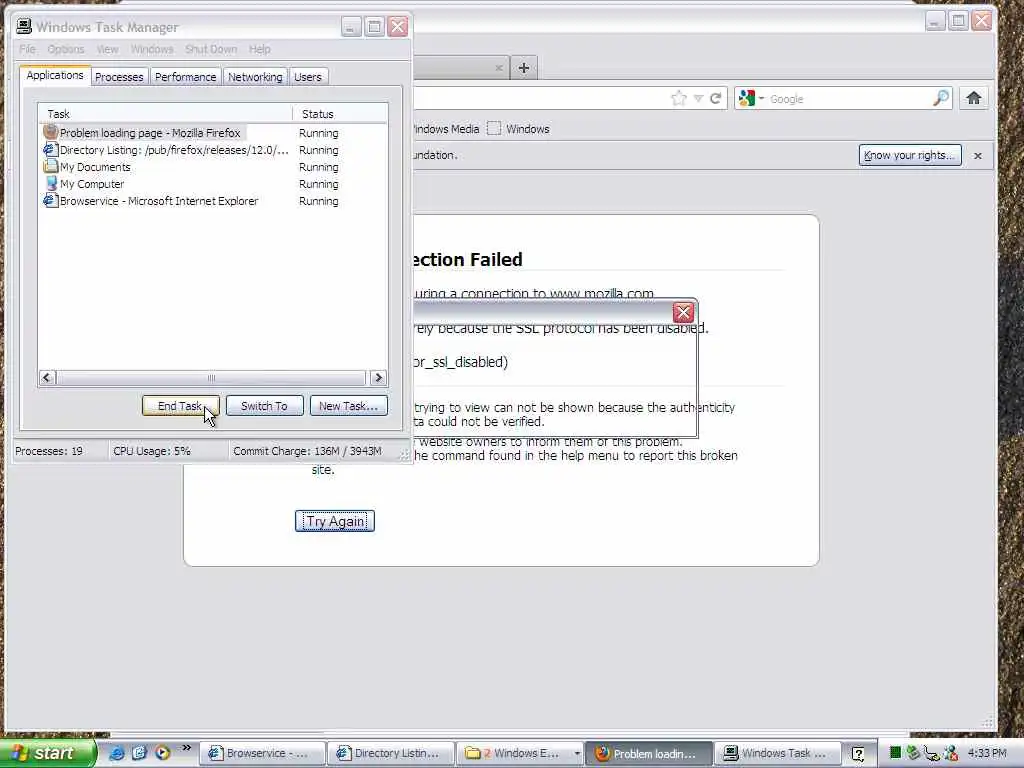The width and height of the screenshot is (1024, 768).
Task: Select the Directory Listing /pub/firefox task row
Action: click(x=213, y=150)
